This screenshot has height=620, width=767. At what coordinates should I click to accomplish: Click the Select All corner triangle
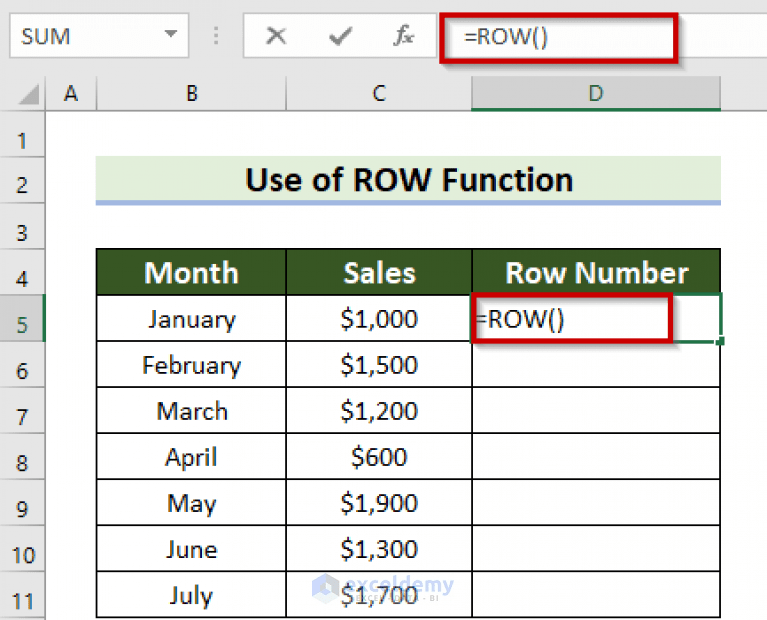(29, 94)
